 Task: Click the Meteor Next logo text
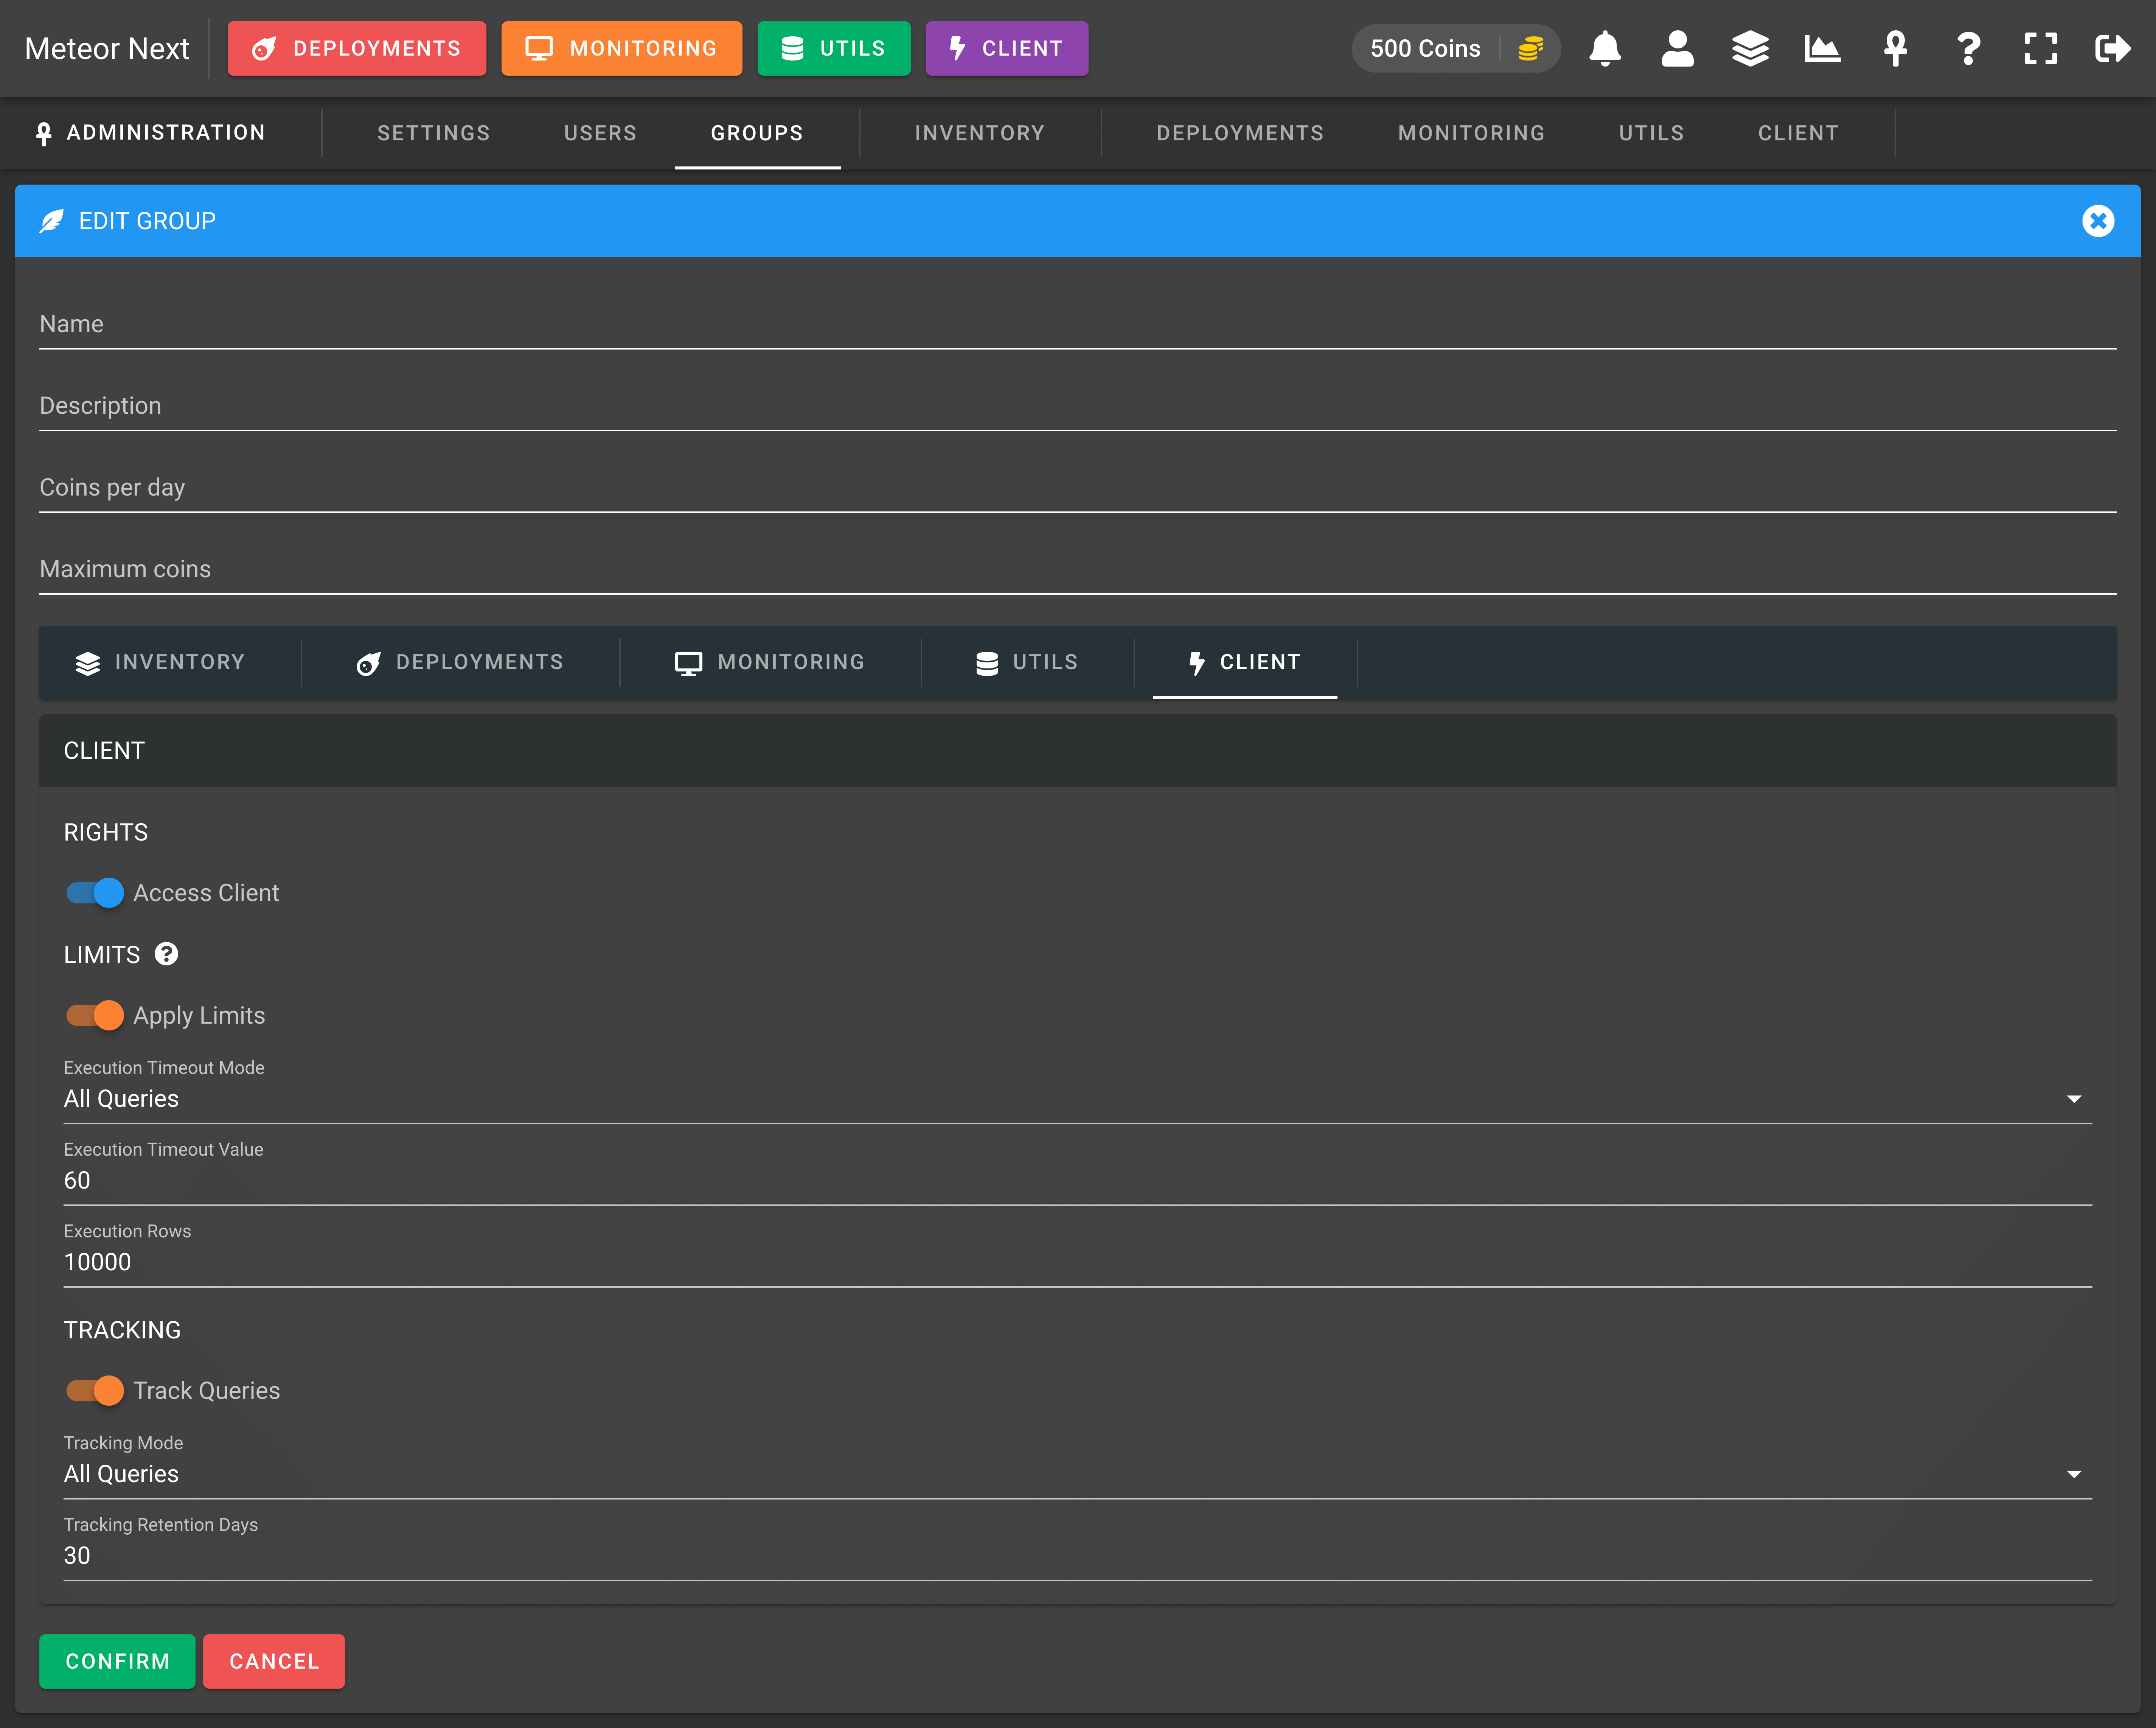(x=107, y=48)
